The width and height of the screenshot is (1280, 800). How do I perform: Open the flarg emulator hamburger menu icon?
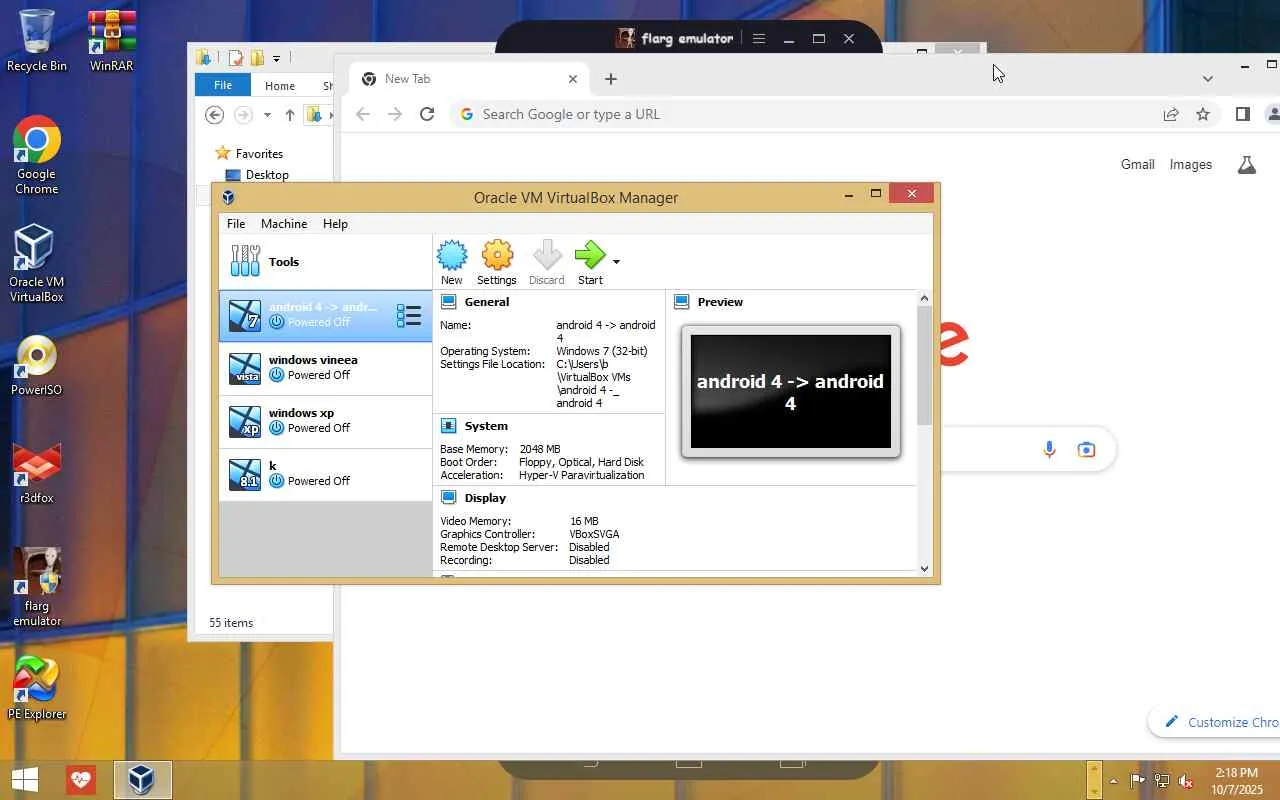point(759,39)
